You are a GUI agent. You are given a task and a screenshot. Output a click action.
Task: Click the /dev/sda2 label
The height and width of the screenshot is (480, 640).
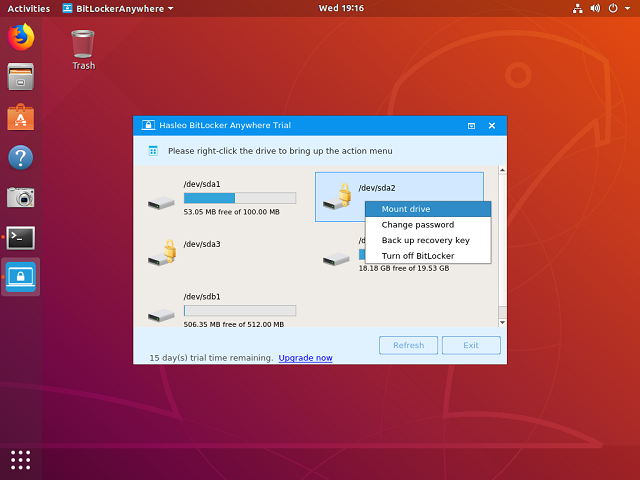coord(377,188)
